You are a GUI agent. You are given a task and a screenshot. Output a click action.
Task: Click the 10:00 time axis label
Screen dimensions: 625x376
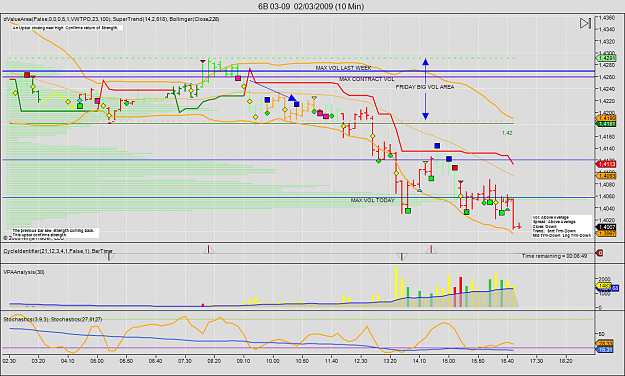(x=273, y=361)
